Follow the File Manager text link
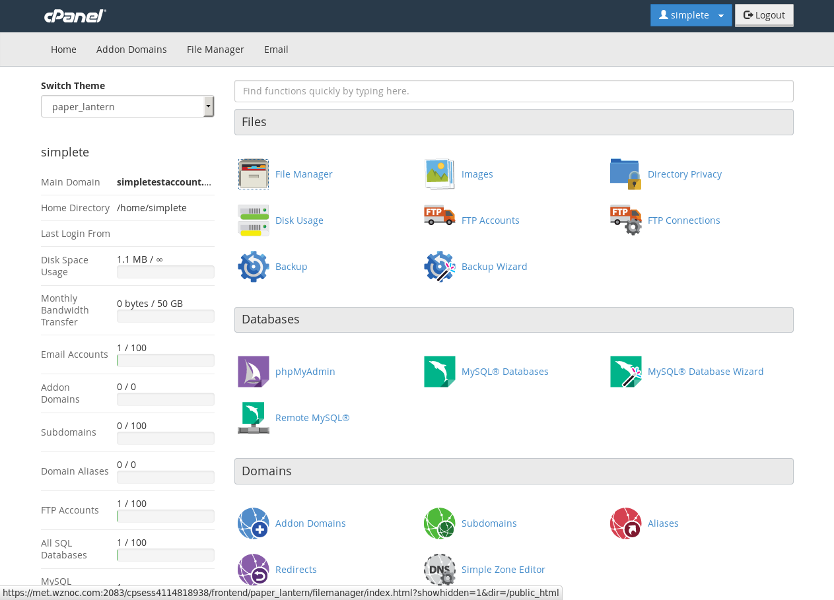 [304, 174]
